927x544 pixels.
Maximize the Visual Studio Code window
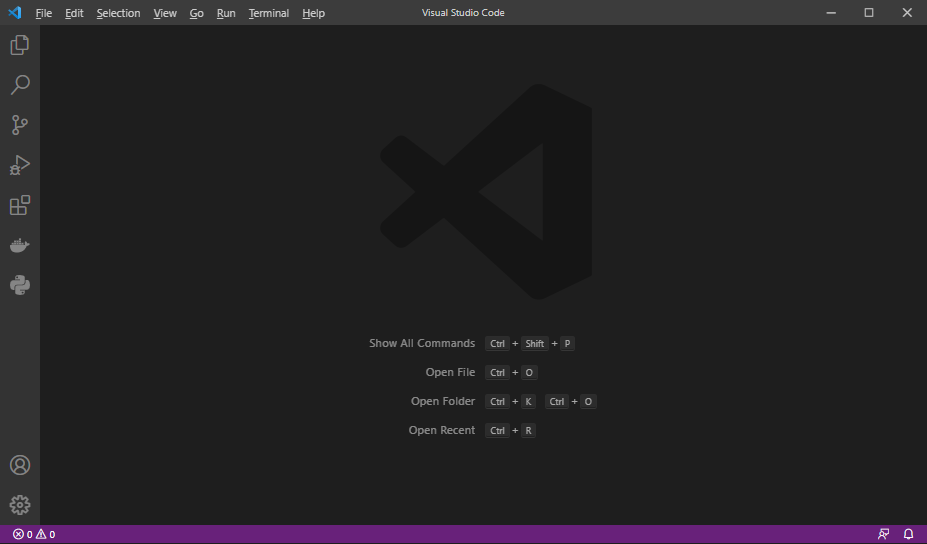coord(869,12)
